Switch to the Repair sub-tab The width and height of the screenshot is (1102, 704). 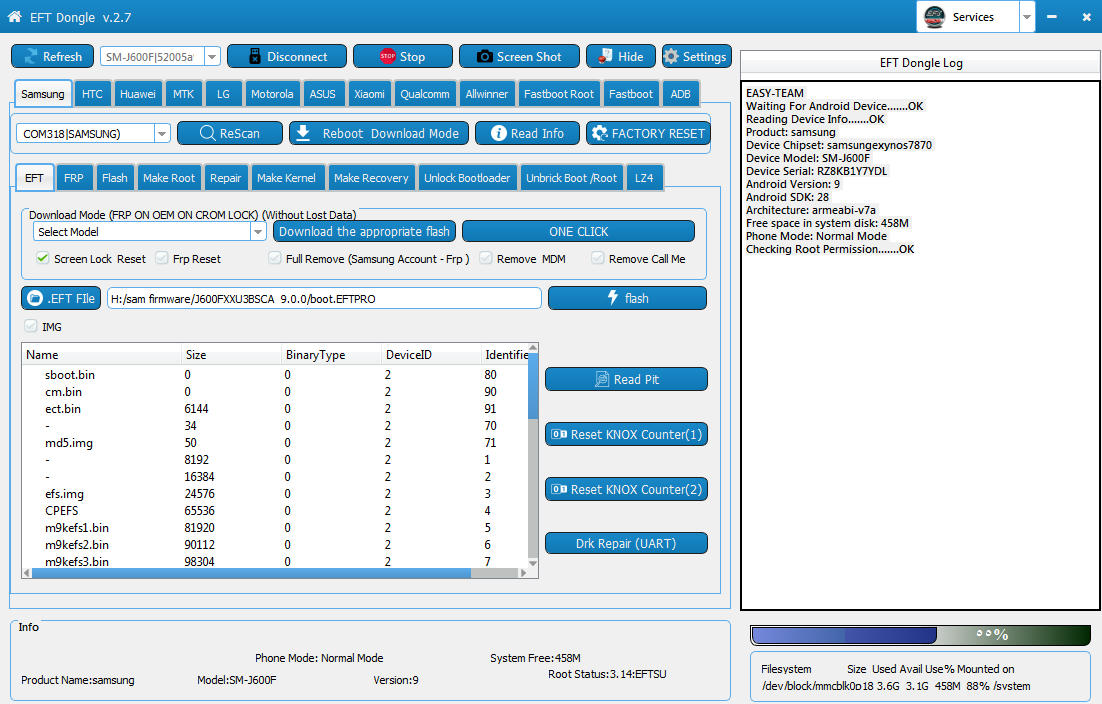coord(226,178)
